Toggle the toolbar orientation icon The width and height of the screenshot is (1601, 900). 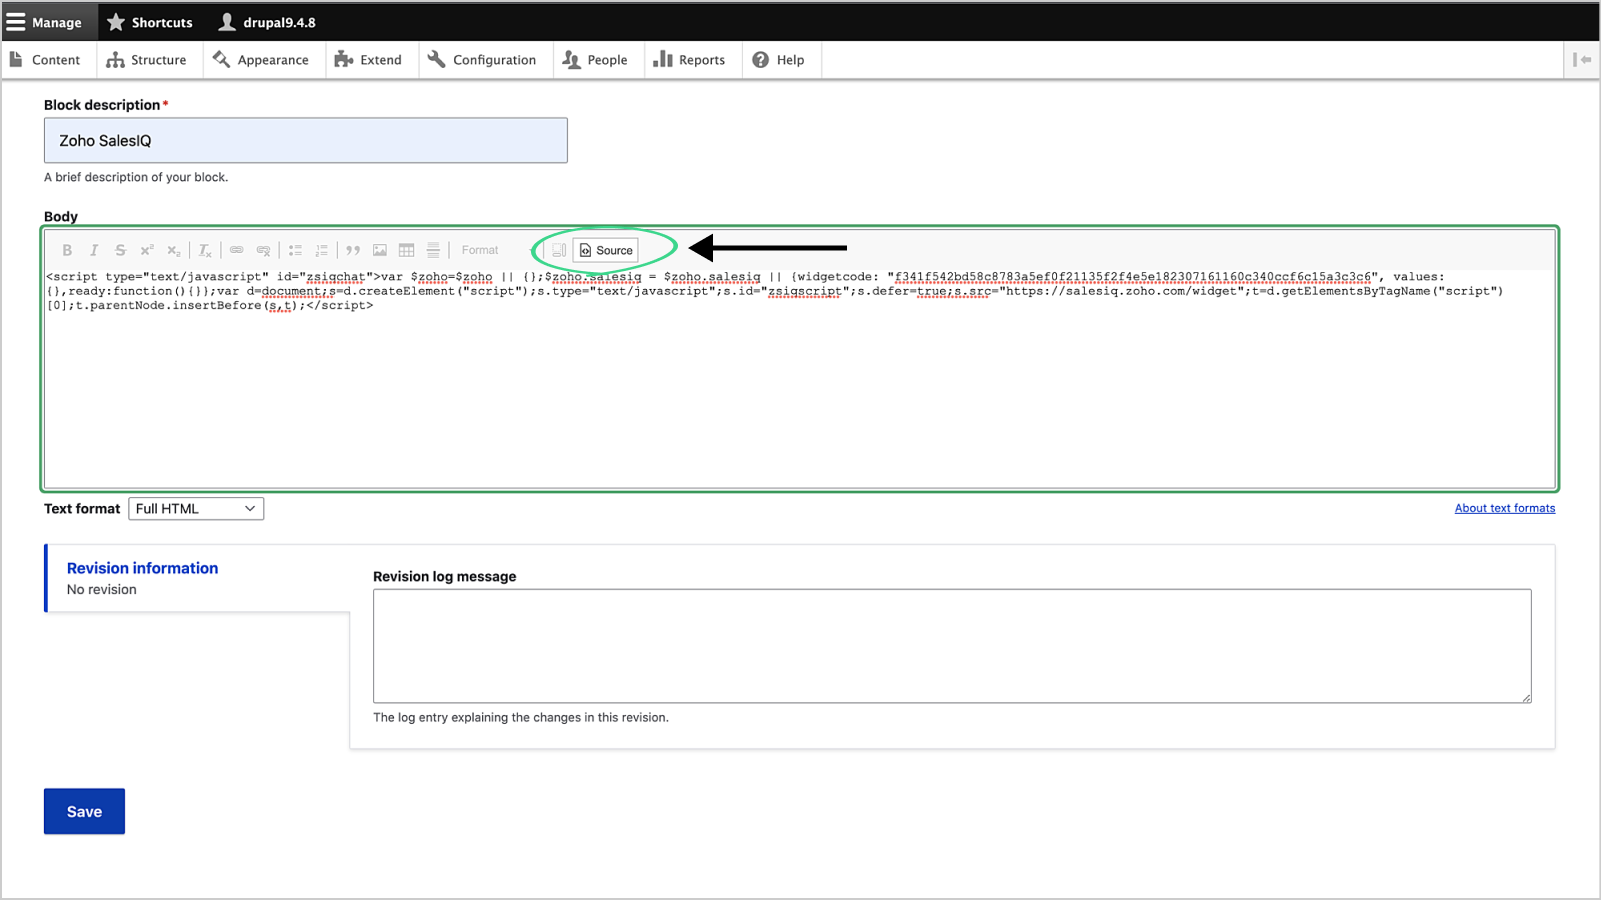(x=1581, y=60)
